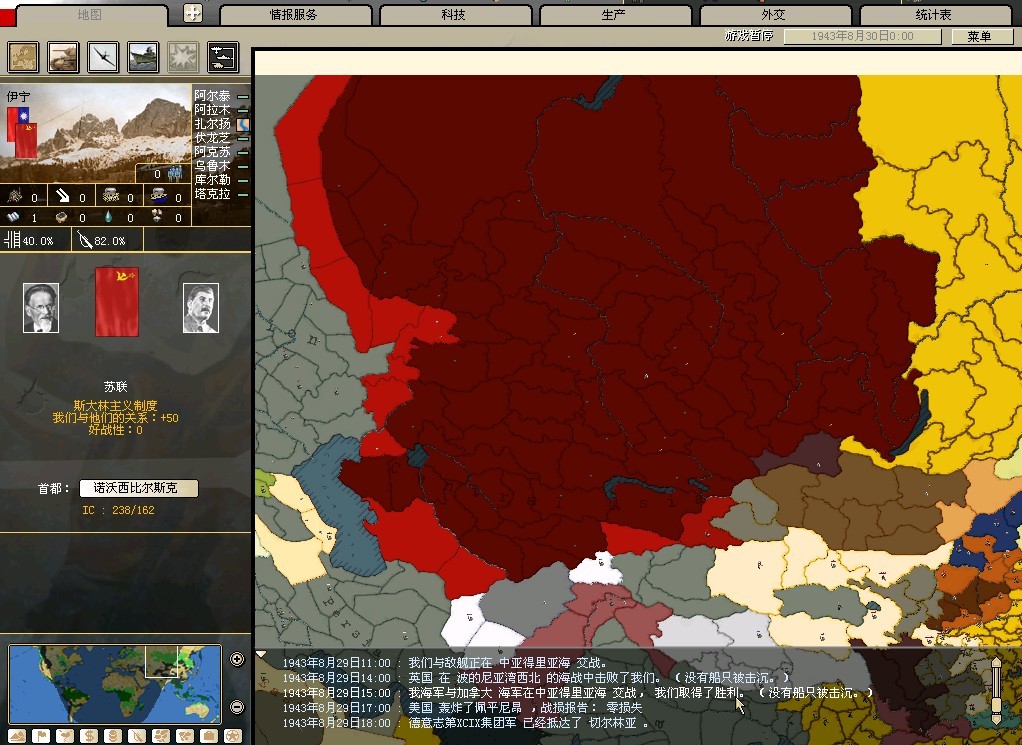
Task: Select adjacent province 乌鲁木
Action: 212,166
